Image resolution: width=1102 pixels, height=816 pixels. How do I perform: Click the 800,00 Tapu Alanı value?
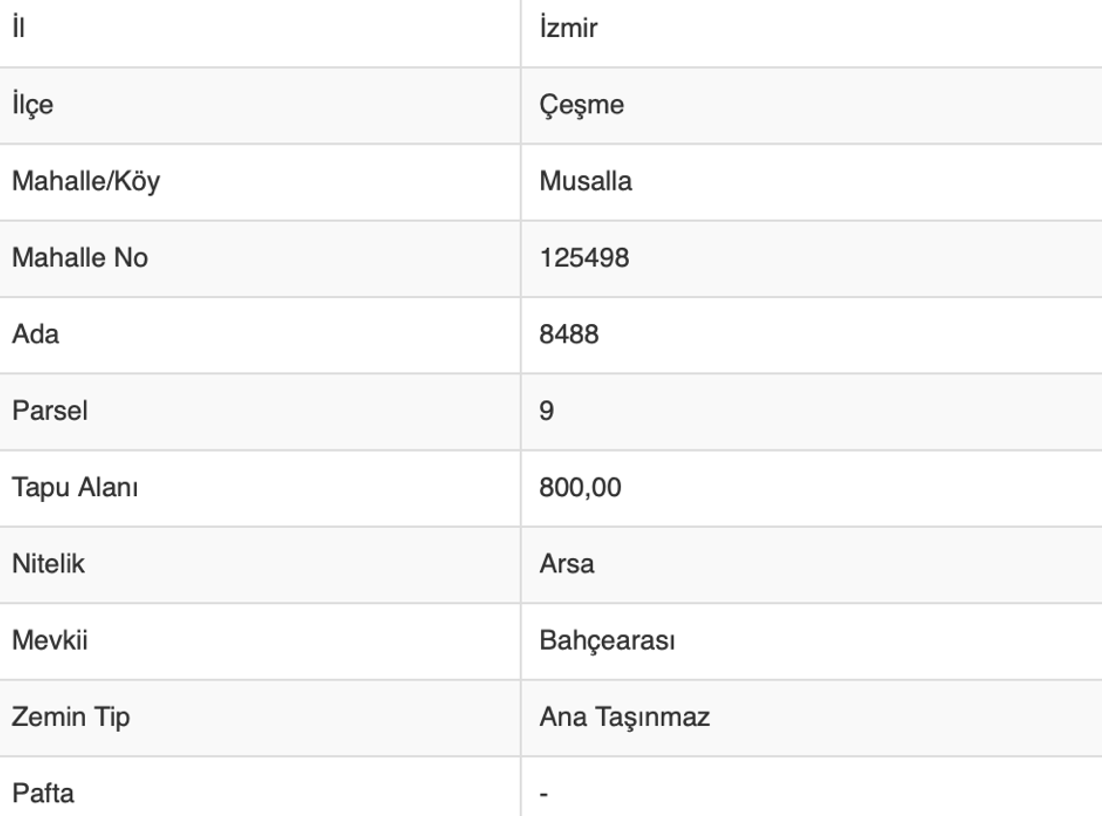pyautogui.click(x=580, y=488)
